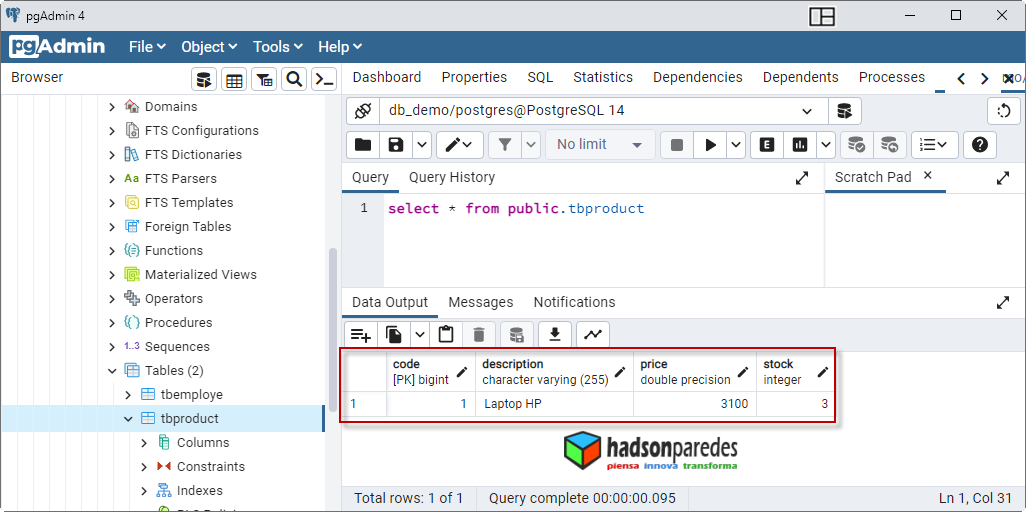Open the Help menu
The height and width of the screenshot is (512, 1026).
340,47
